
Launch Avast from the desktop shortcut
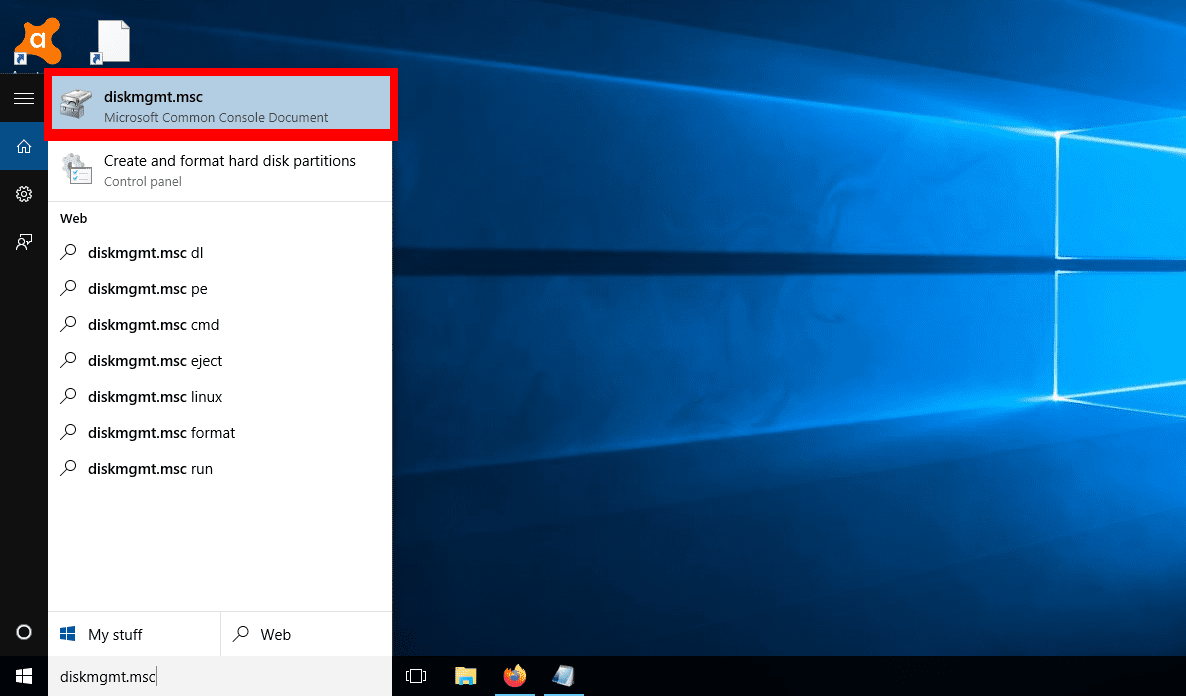point(37,40)
